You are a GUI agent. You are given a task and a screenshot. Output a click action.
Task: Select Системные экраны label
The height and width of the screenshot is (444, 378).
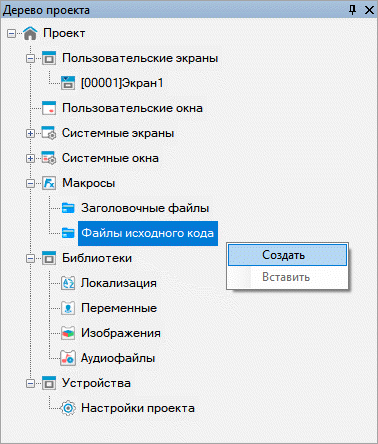118,133
